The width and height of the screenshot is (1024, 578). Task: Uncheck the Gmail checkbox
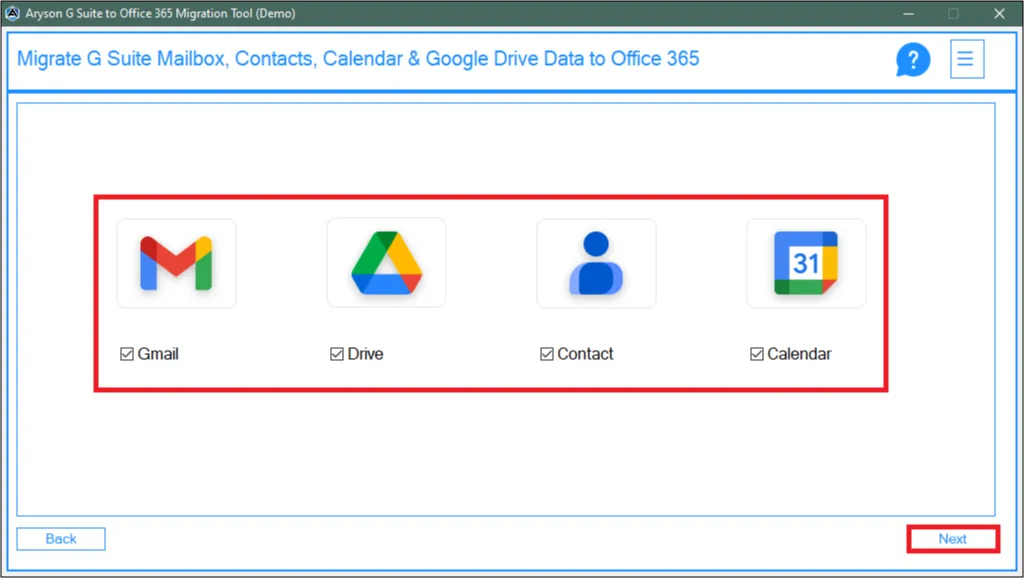point(127,354)
